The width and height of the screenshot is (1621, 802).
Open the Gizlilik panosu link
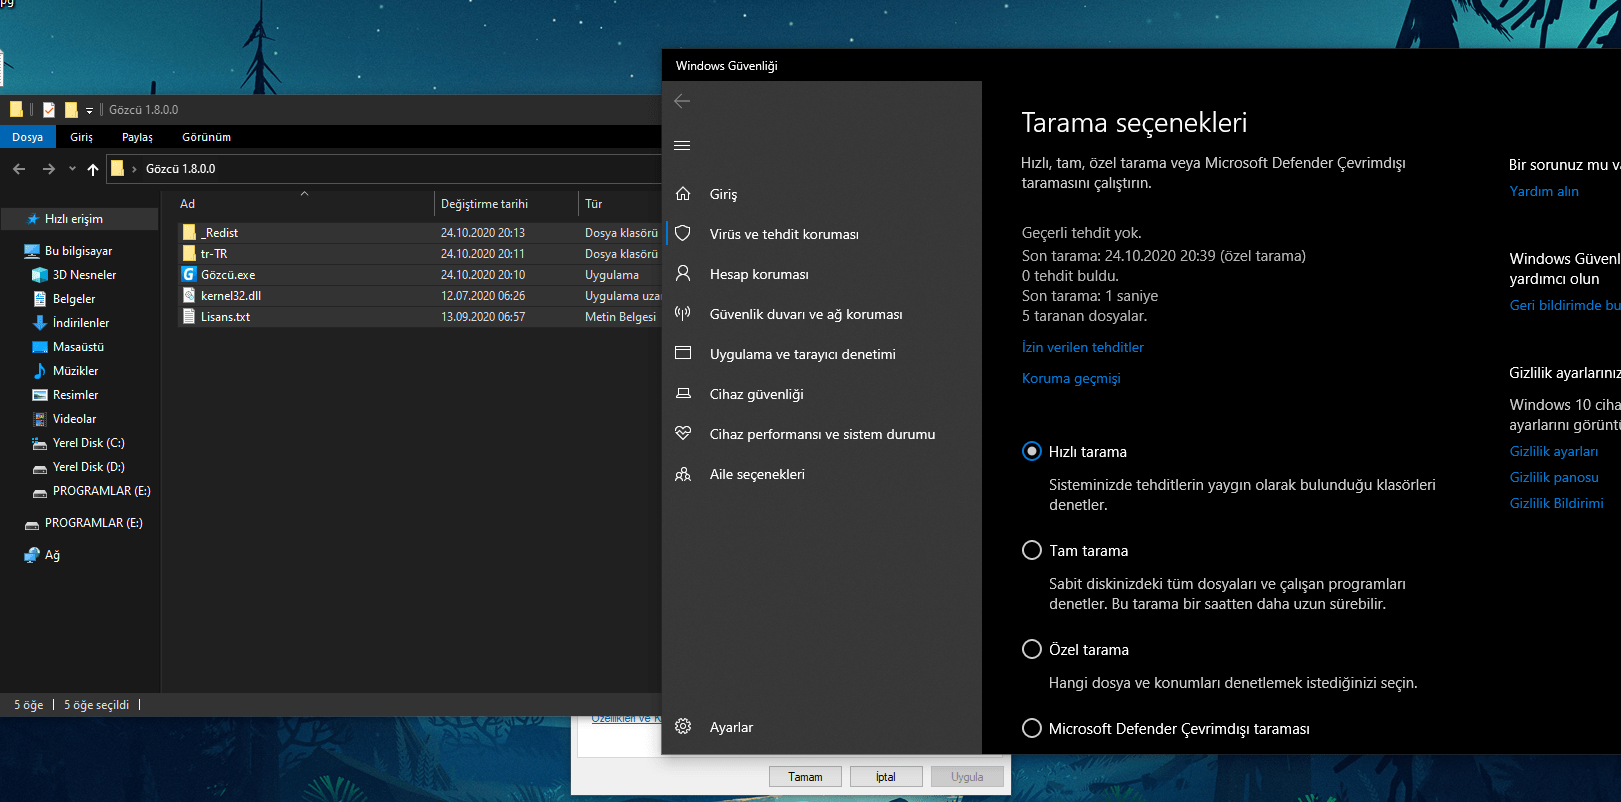pos(1554,477)
